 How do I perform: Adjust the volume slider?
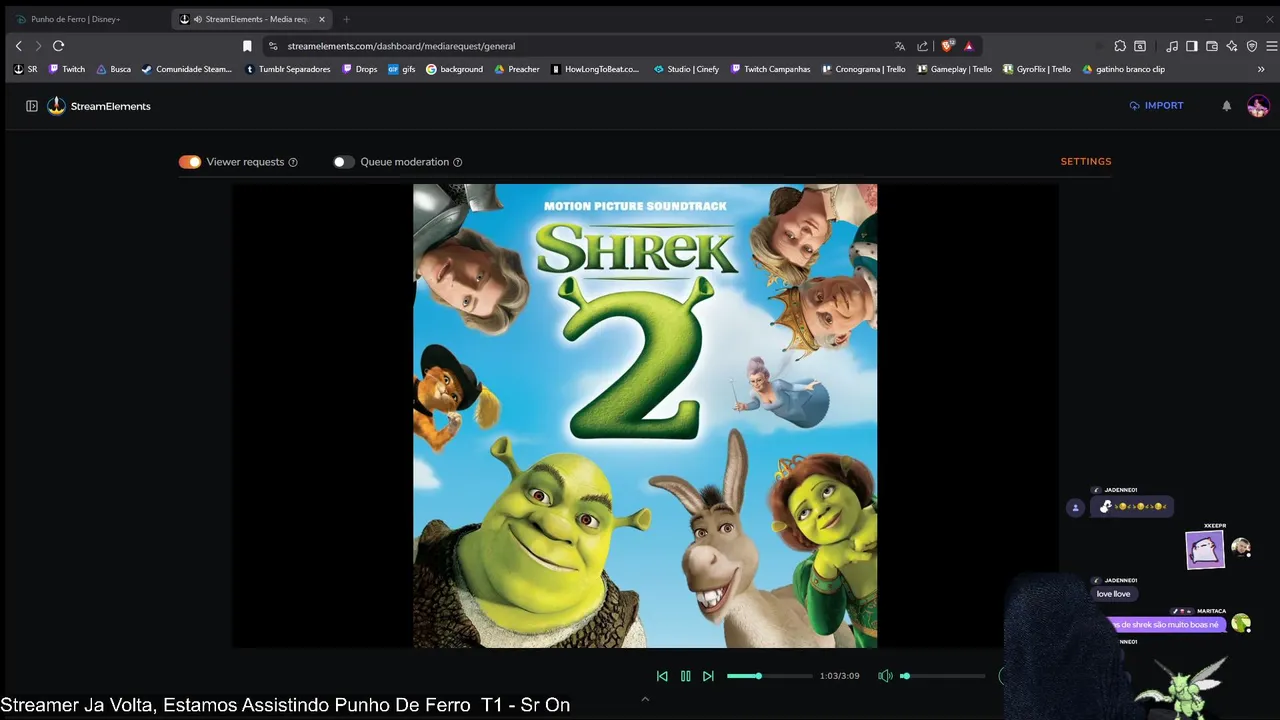click(942, 676)
